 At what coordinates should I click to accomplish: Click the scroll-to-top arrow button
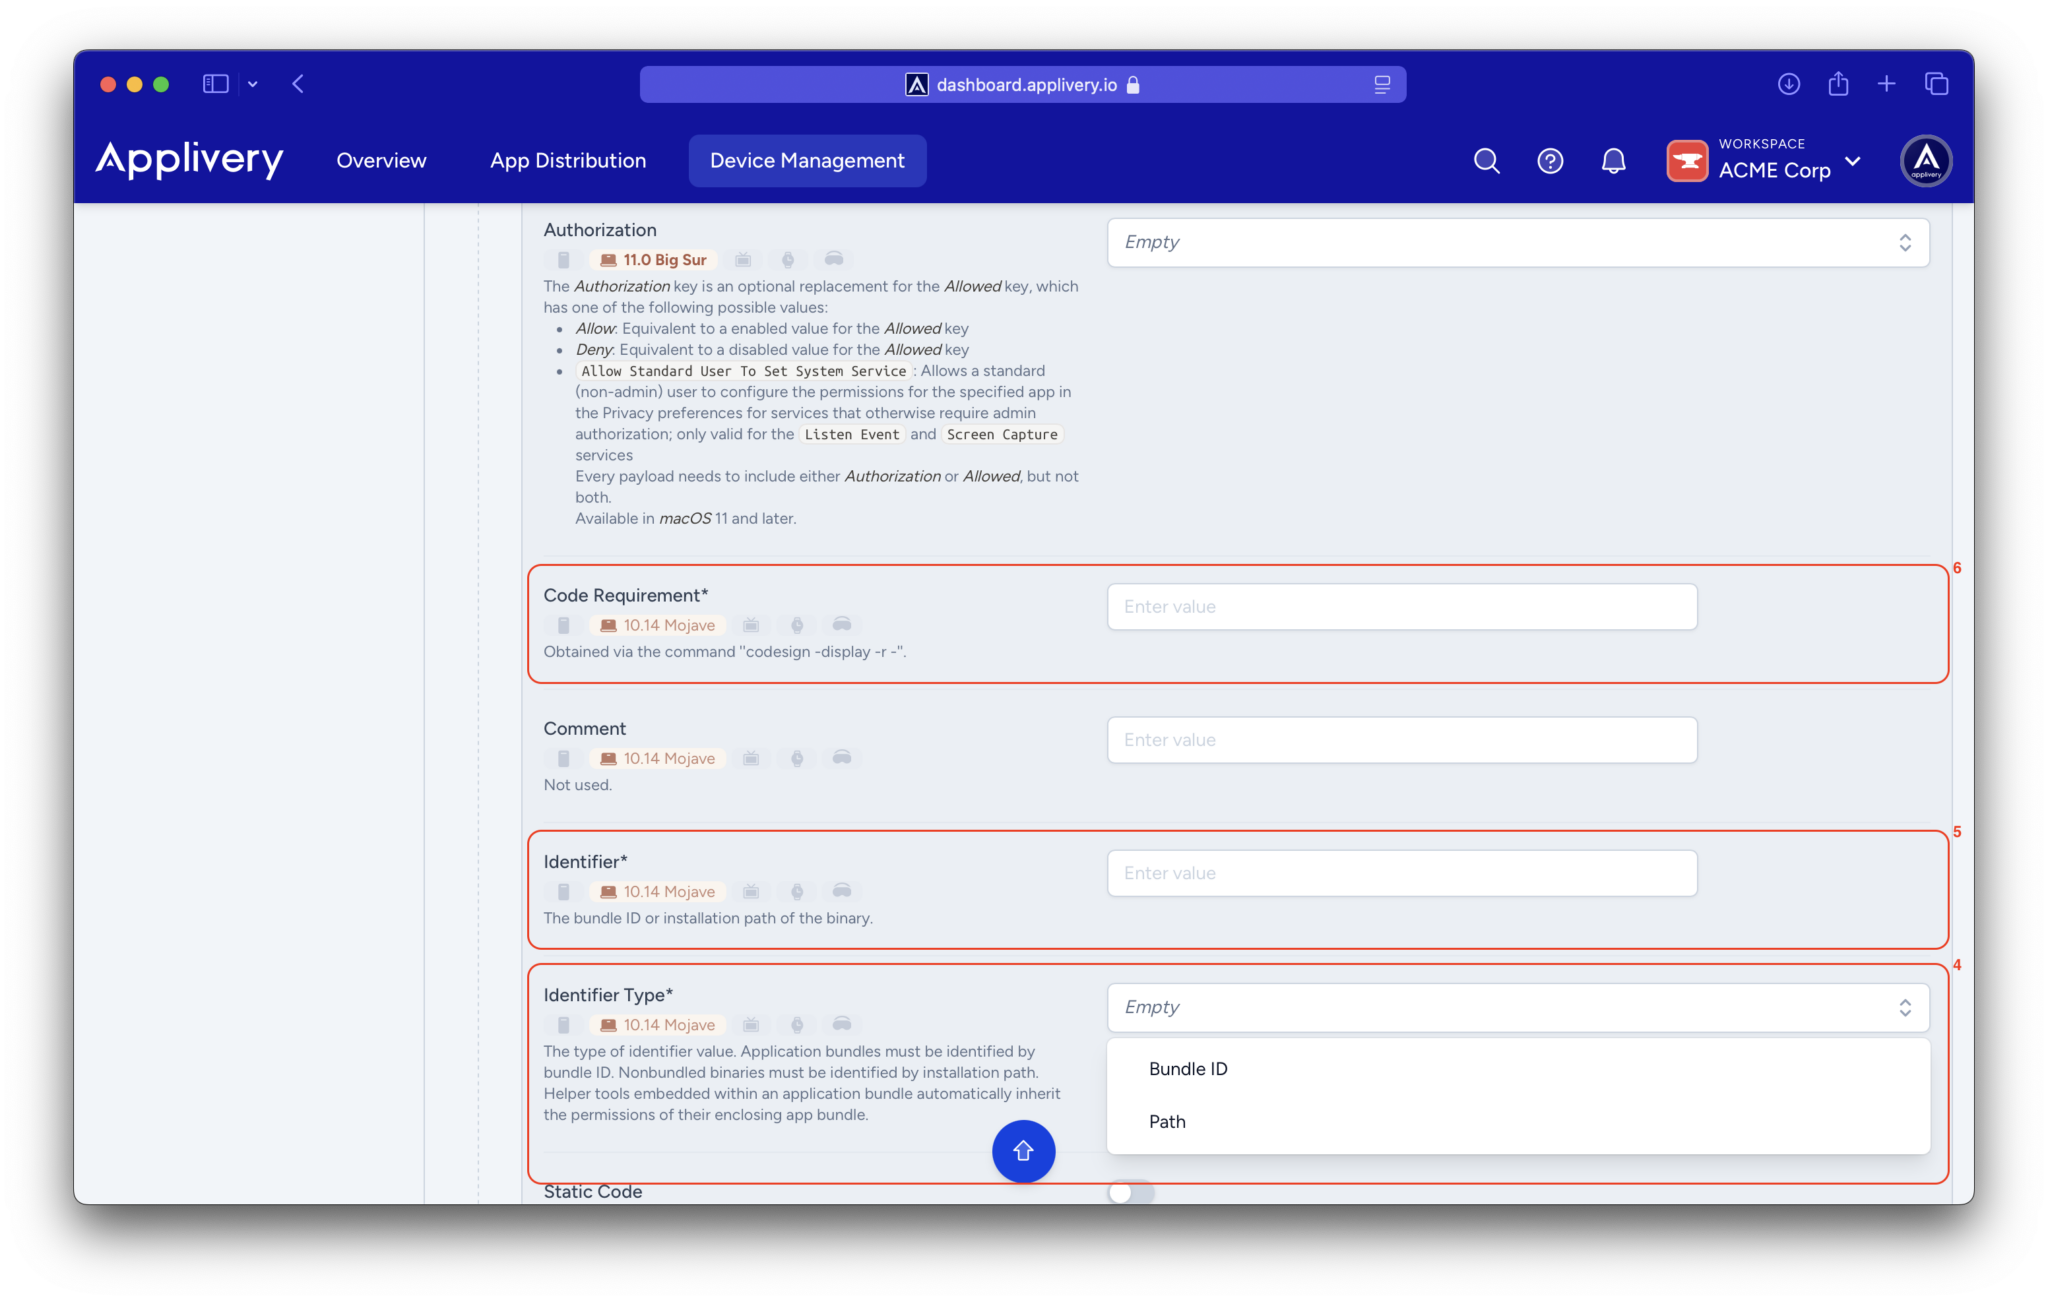[1023, 1151]
